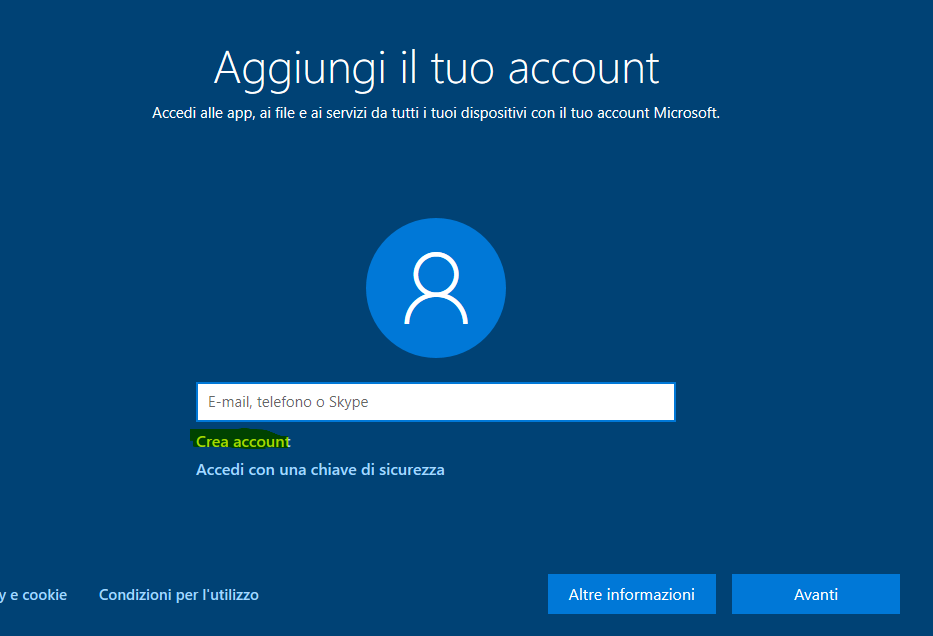The image size is (933, 636).
Task: Click the Aggiungi il tuo account heading
Action: tap(436, 70)
